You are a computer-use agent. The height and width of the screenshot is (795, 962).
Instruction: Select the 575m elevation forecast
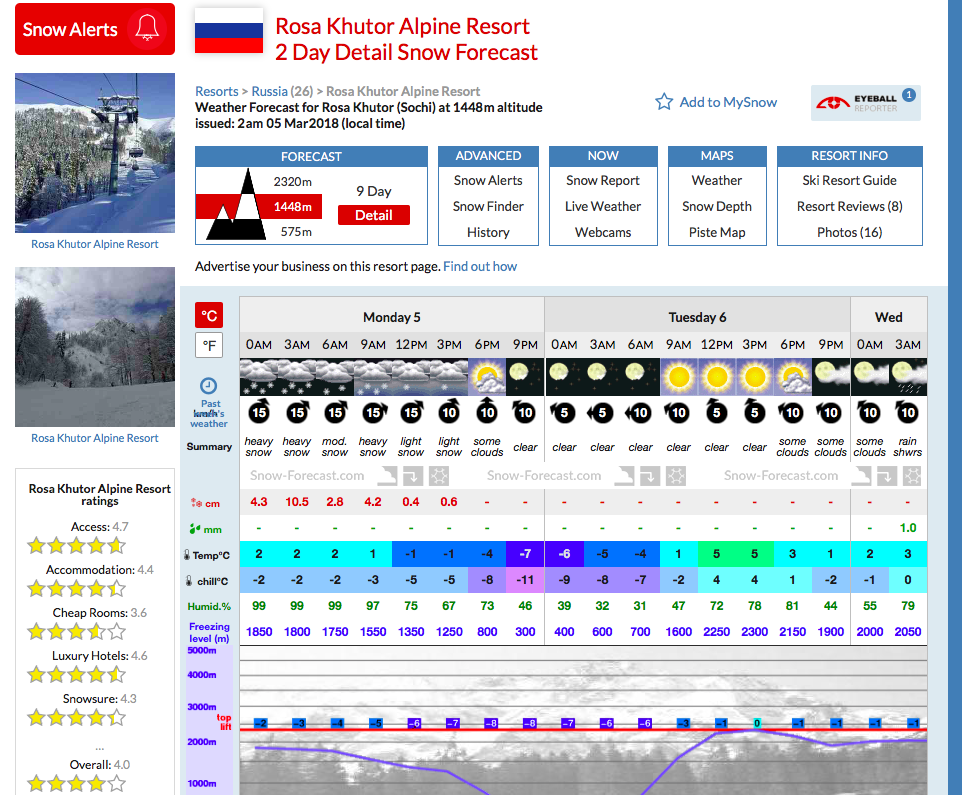296,232
